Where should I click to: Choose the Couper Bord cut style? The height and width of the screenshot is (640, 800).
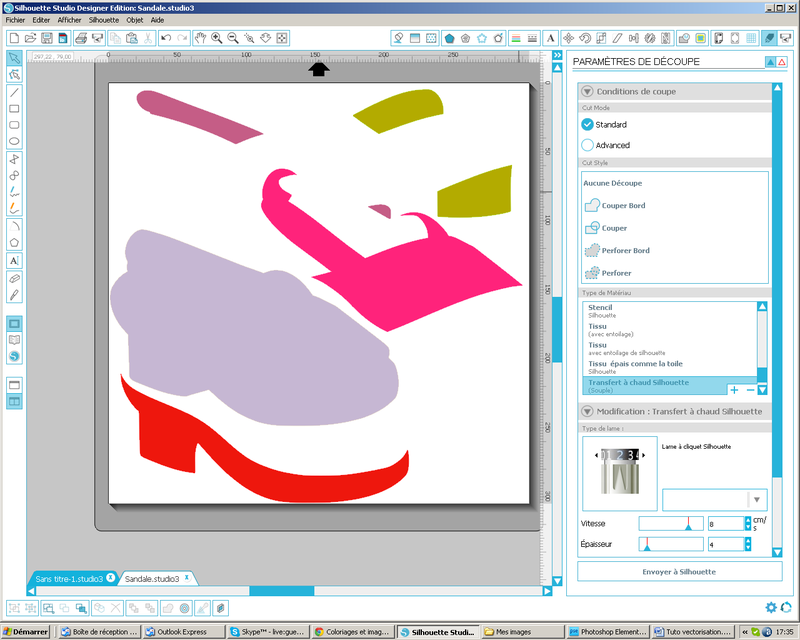click(623, 205)
